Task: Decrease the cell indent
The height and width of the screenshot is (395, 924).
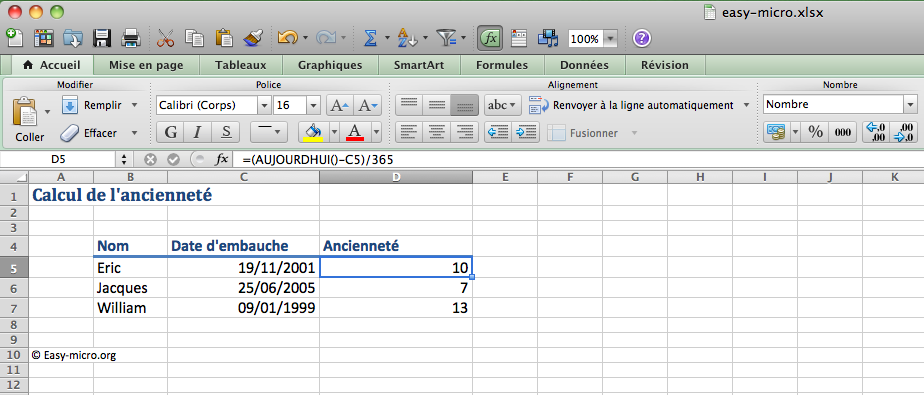Action: click(498, 133)
